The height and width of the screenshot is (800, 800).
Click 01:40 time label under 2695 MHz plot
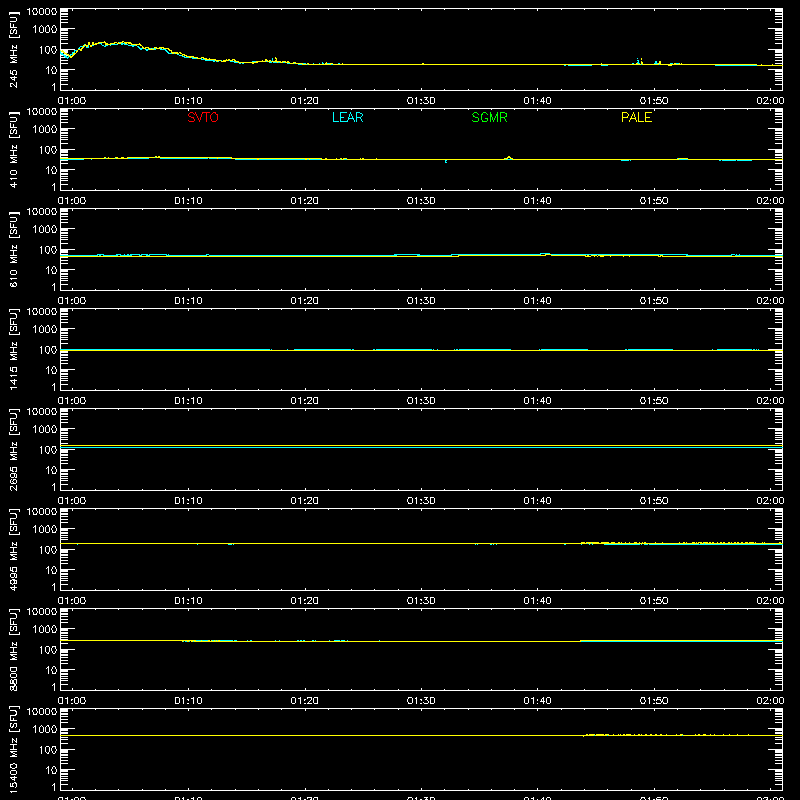pos(537,501)
